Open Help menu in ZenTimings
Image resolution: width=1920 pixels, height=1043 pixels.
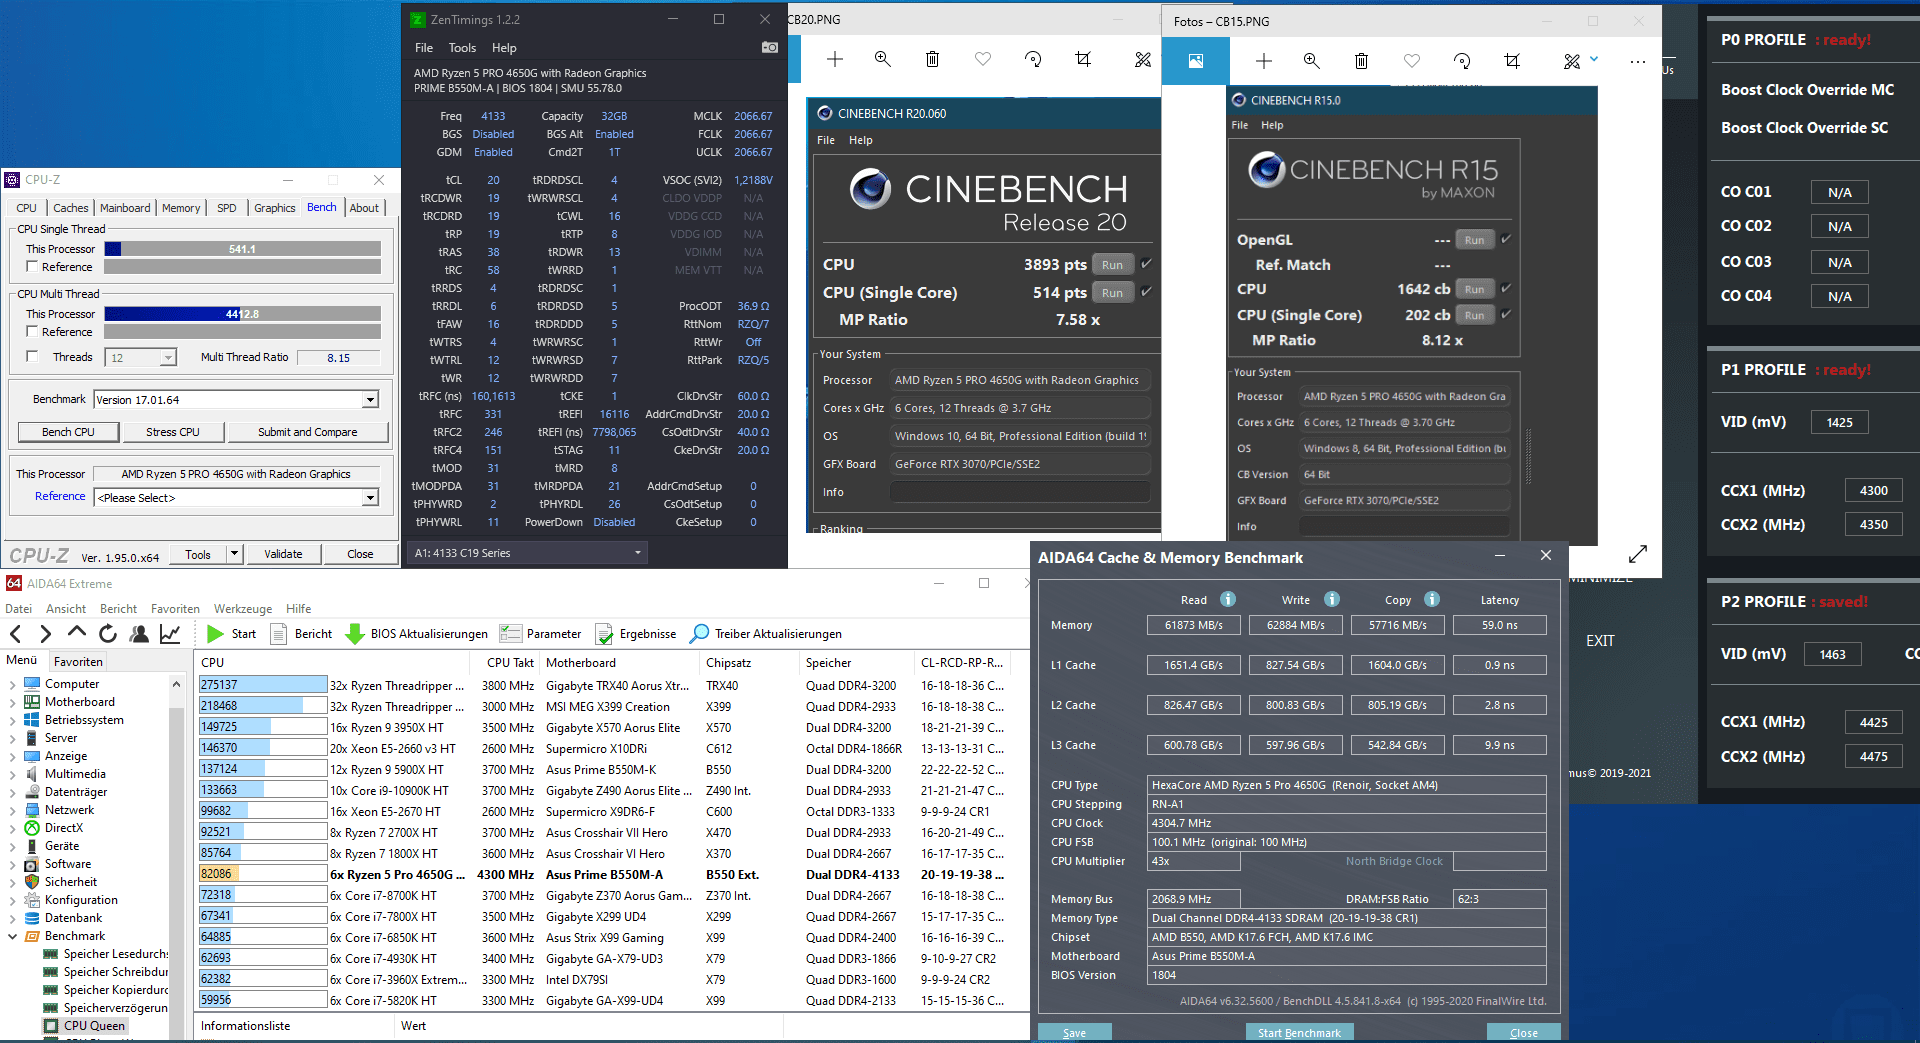coord(504,47)
